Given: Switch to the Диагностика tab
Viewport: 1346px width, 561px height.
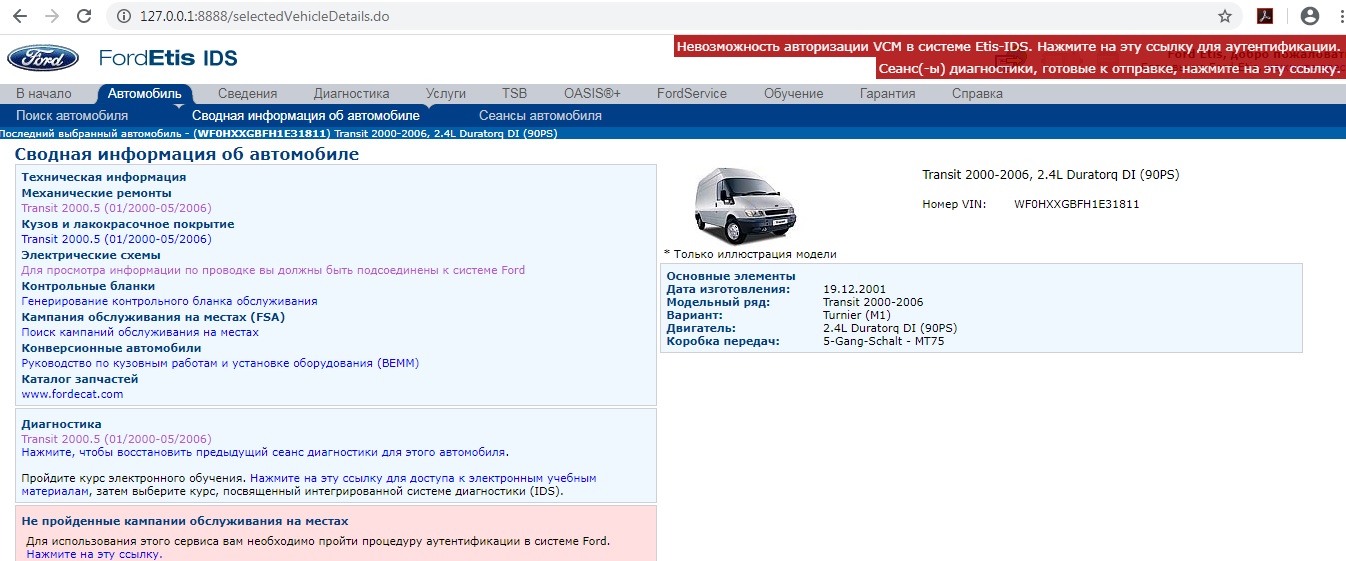Looking at the screenshot, I should coord(351,94).
